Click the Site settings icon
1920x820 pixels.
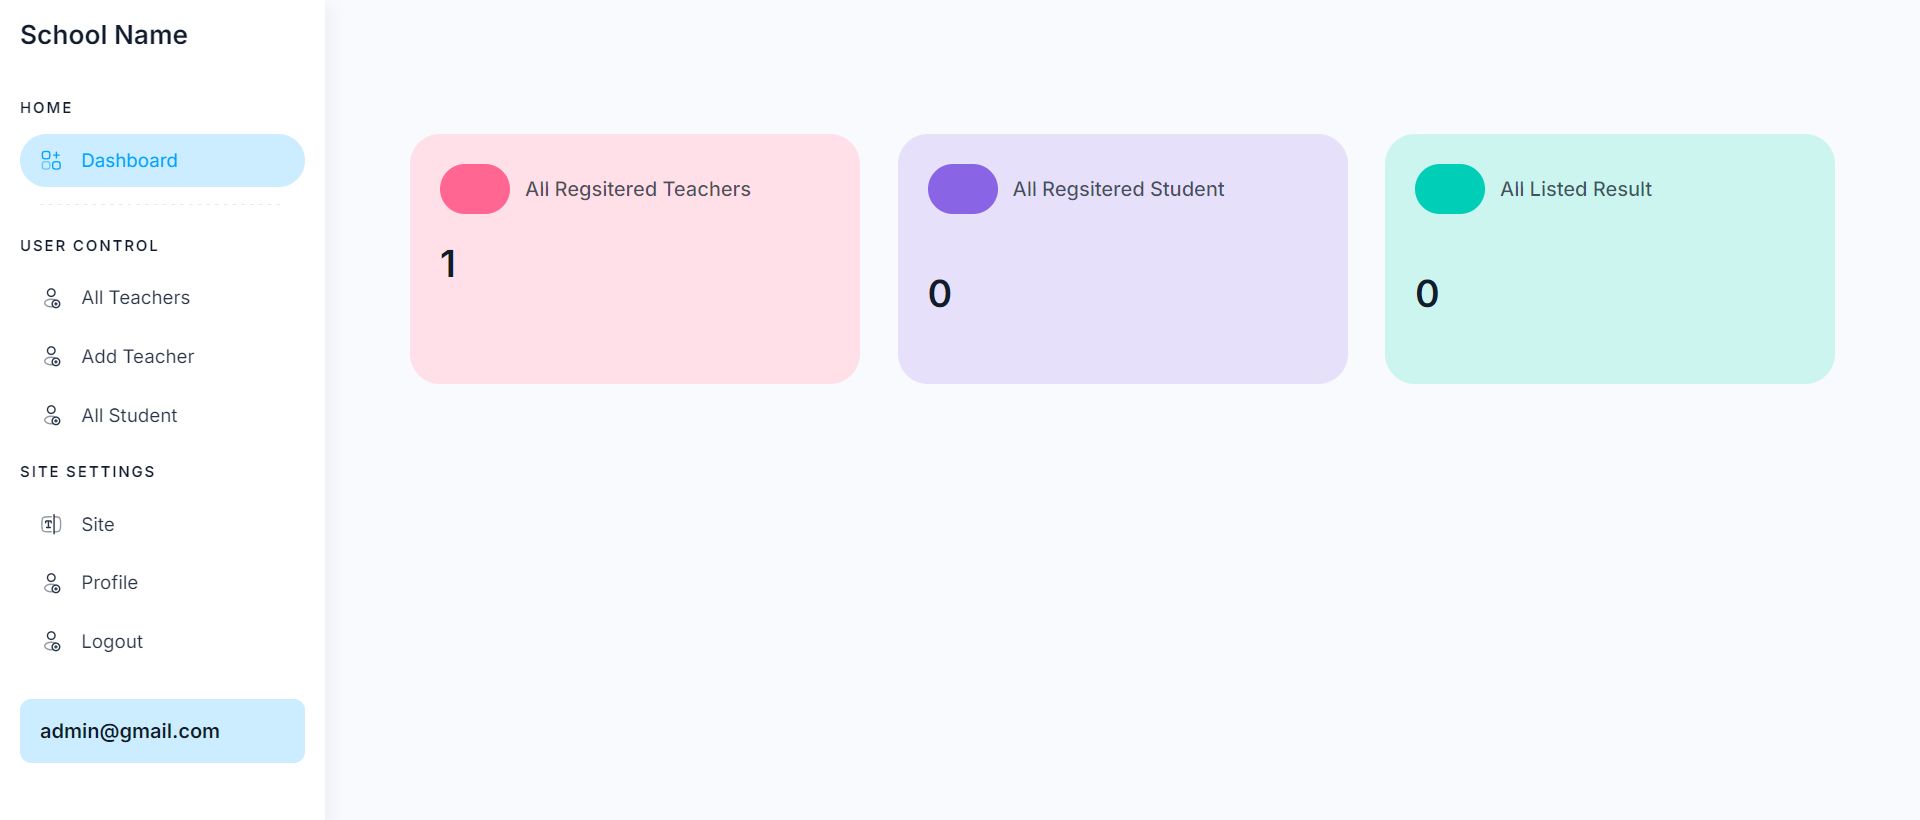click(51, 525)
